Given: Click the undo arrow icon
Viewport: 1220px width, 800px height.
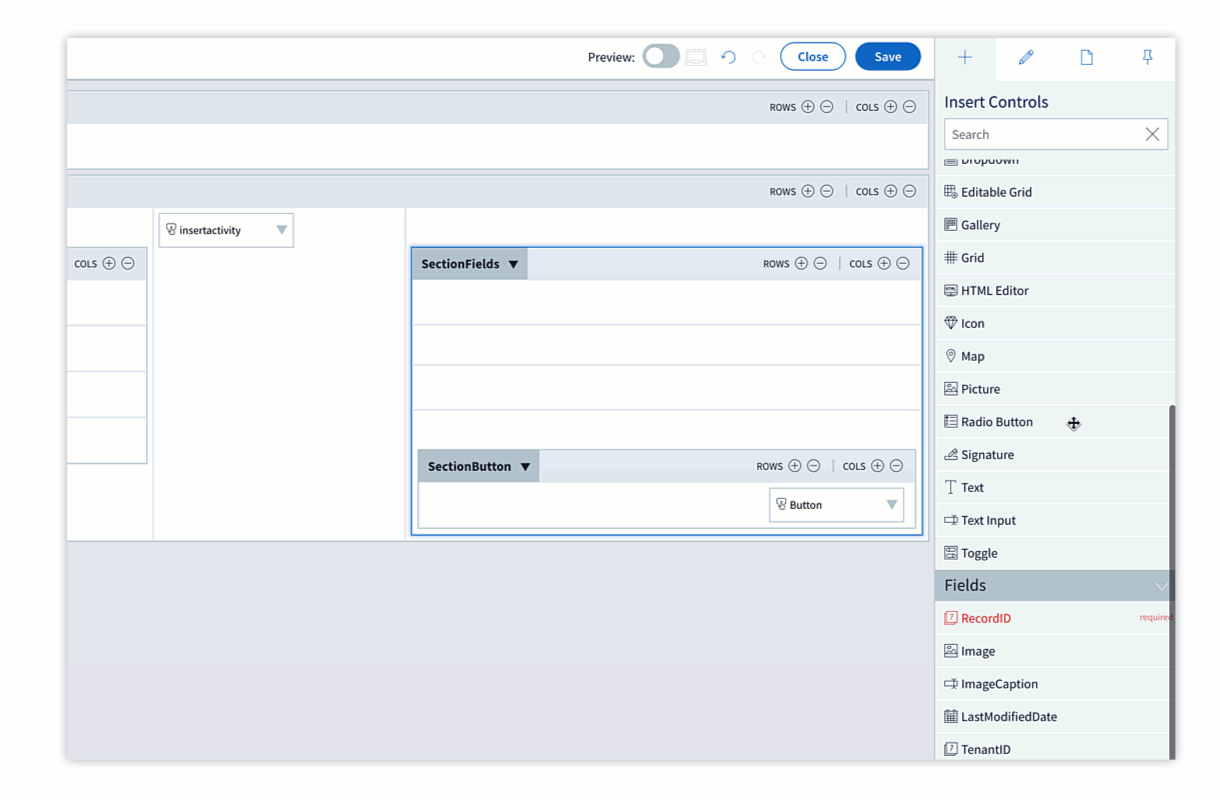Looking at the screenshot, I should (x=728, y=57).
